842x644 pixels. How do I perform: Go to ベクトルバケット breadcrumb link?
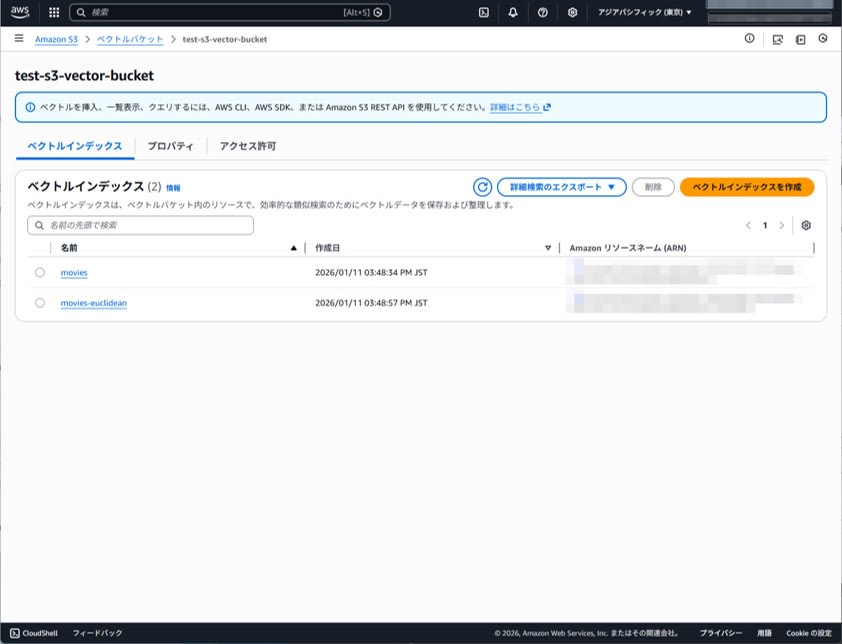pyautogui.click(x=130, y=39)
